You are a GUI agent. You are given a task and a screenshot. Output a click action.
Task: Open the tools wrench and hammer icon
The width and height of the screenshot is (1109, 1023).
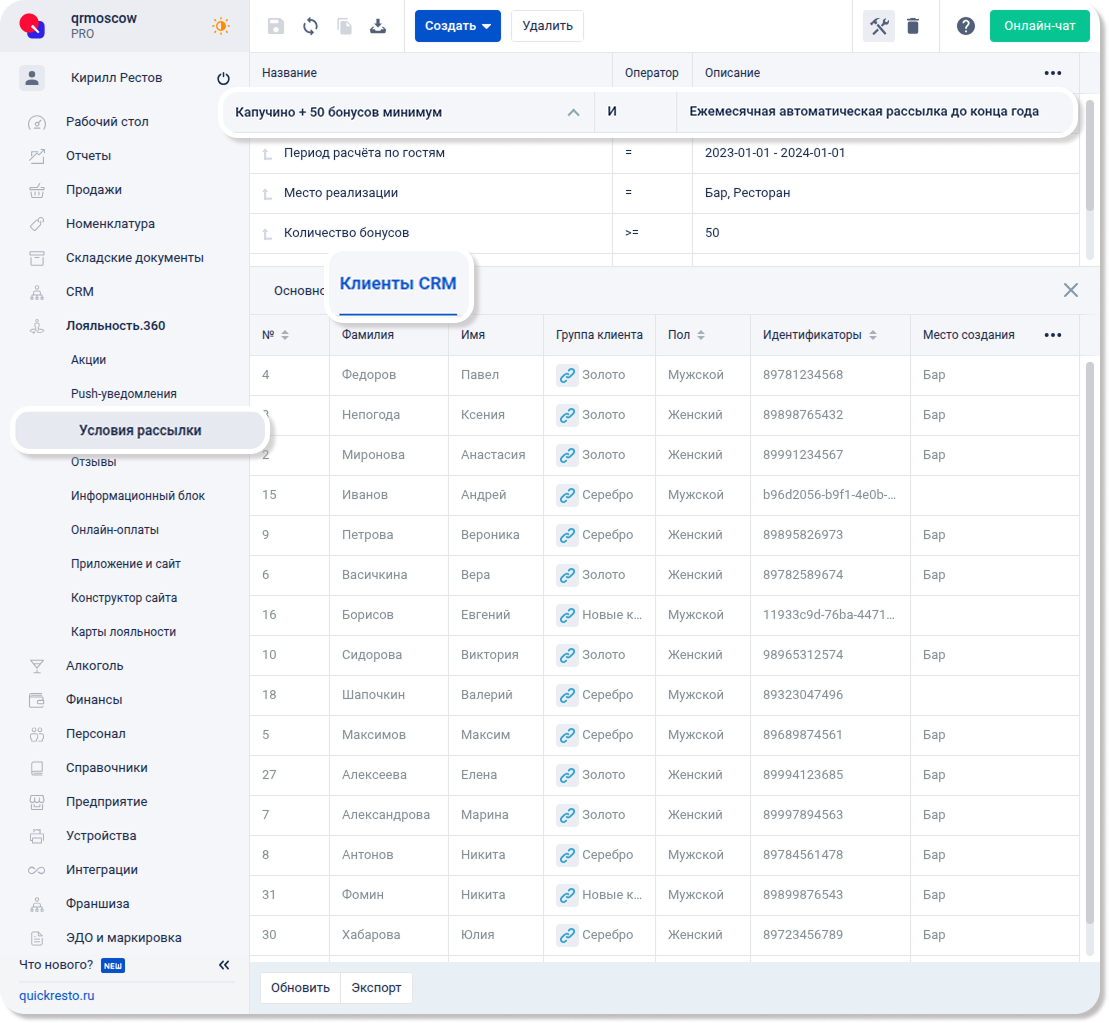879,26
